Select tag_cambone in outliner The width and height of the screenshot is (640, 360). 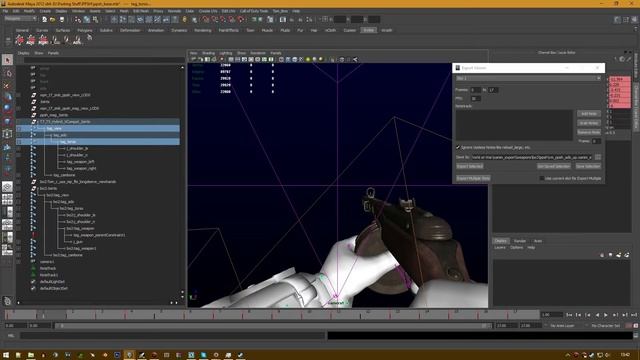point(64,175)
